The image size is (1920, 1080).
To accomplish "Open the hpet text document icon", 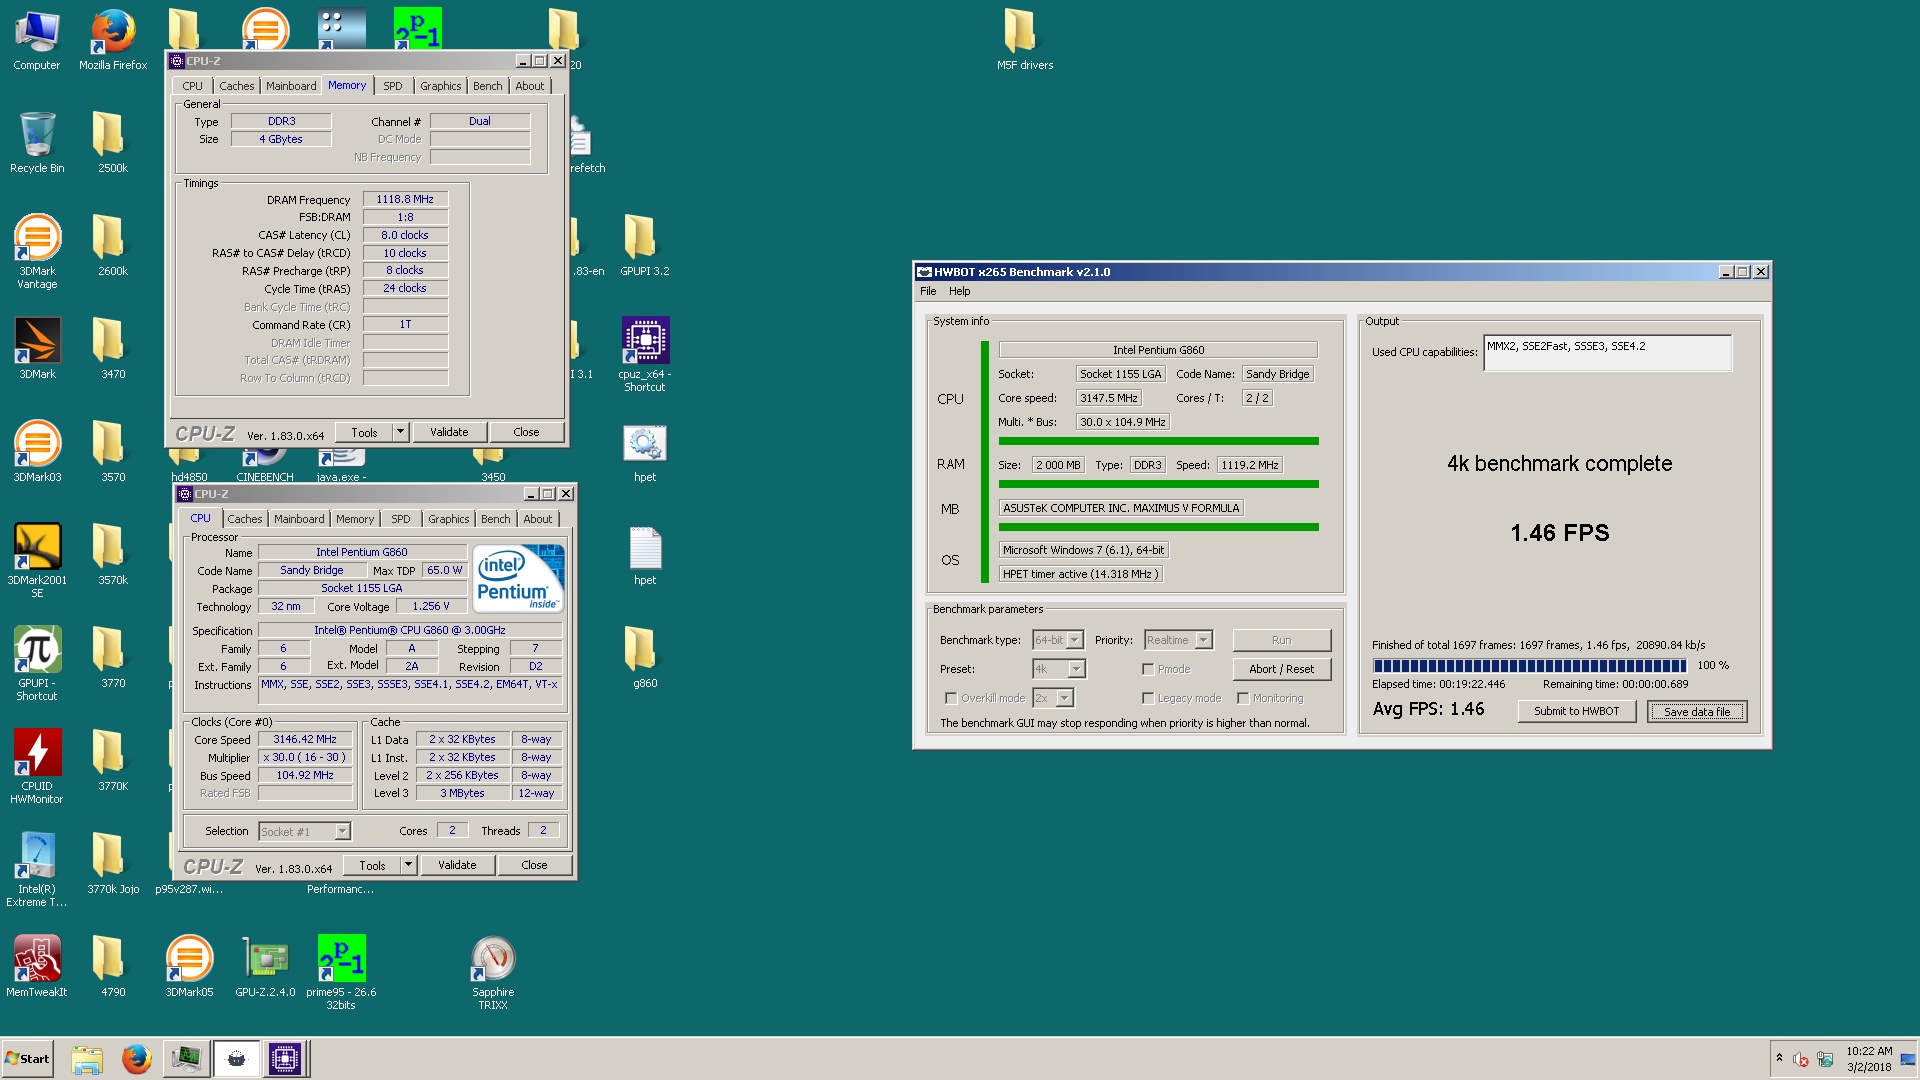I will (645, 554).
